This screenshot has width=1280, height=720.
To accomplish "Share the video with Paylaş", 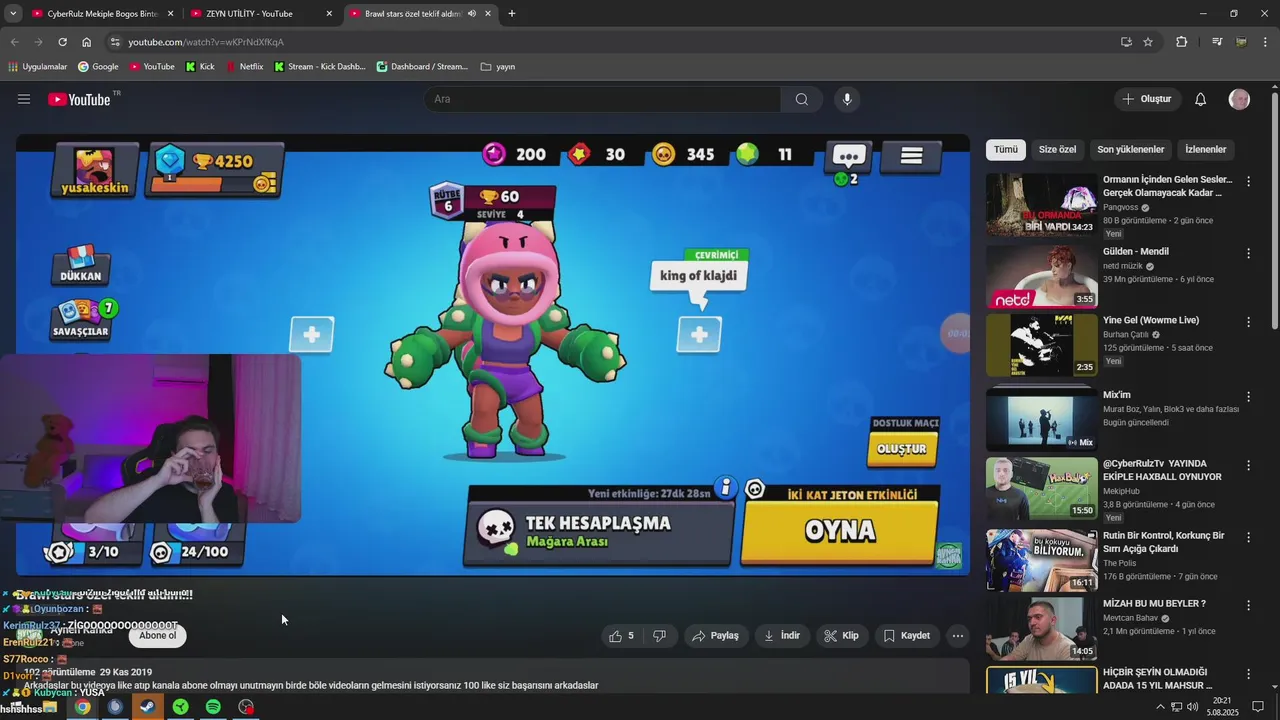I will 715,636.
